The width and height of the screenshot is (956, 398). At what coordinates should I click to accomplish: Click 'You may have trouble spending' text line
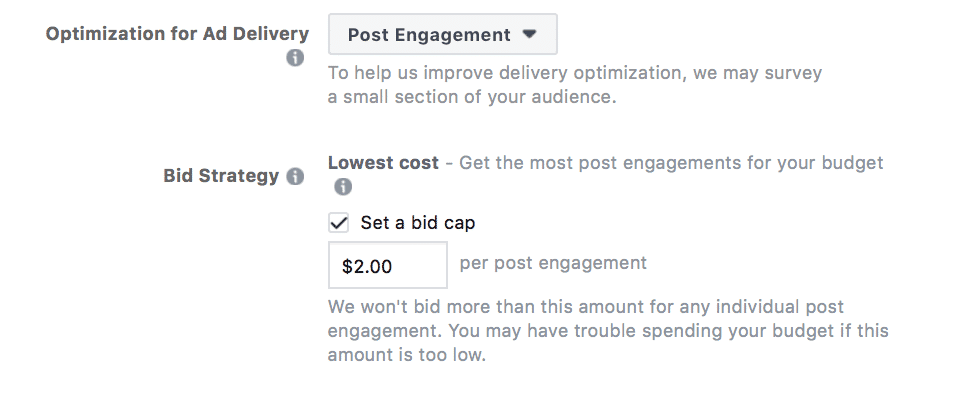[669, 331]
